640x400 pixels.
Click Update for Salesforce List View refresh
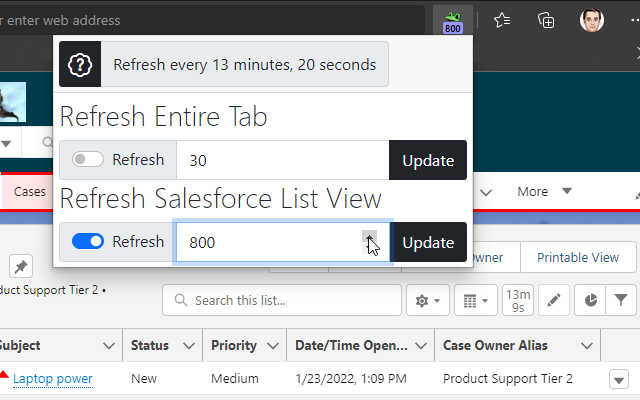[428, 242]
